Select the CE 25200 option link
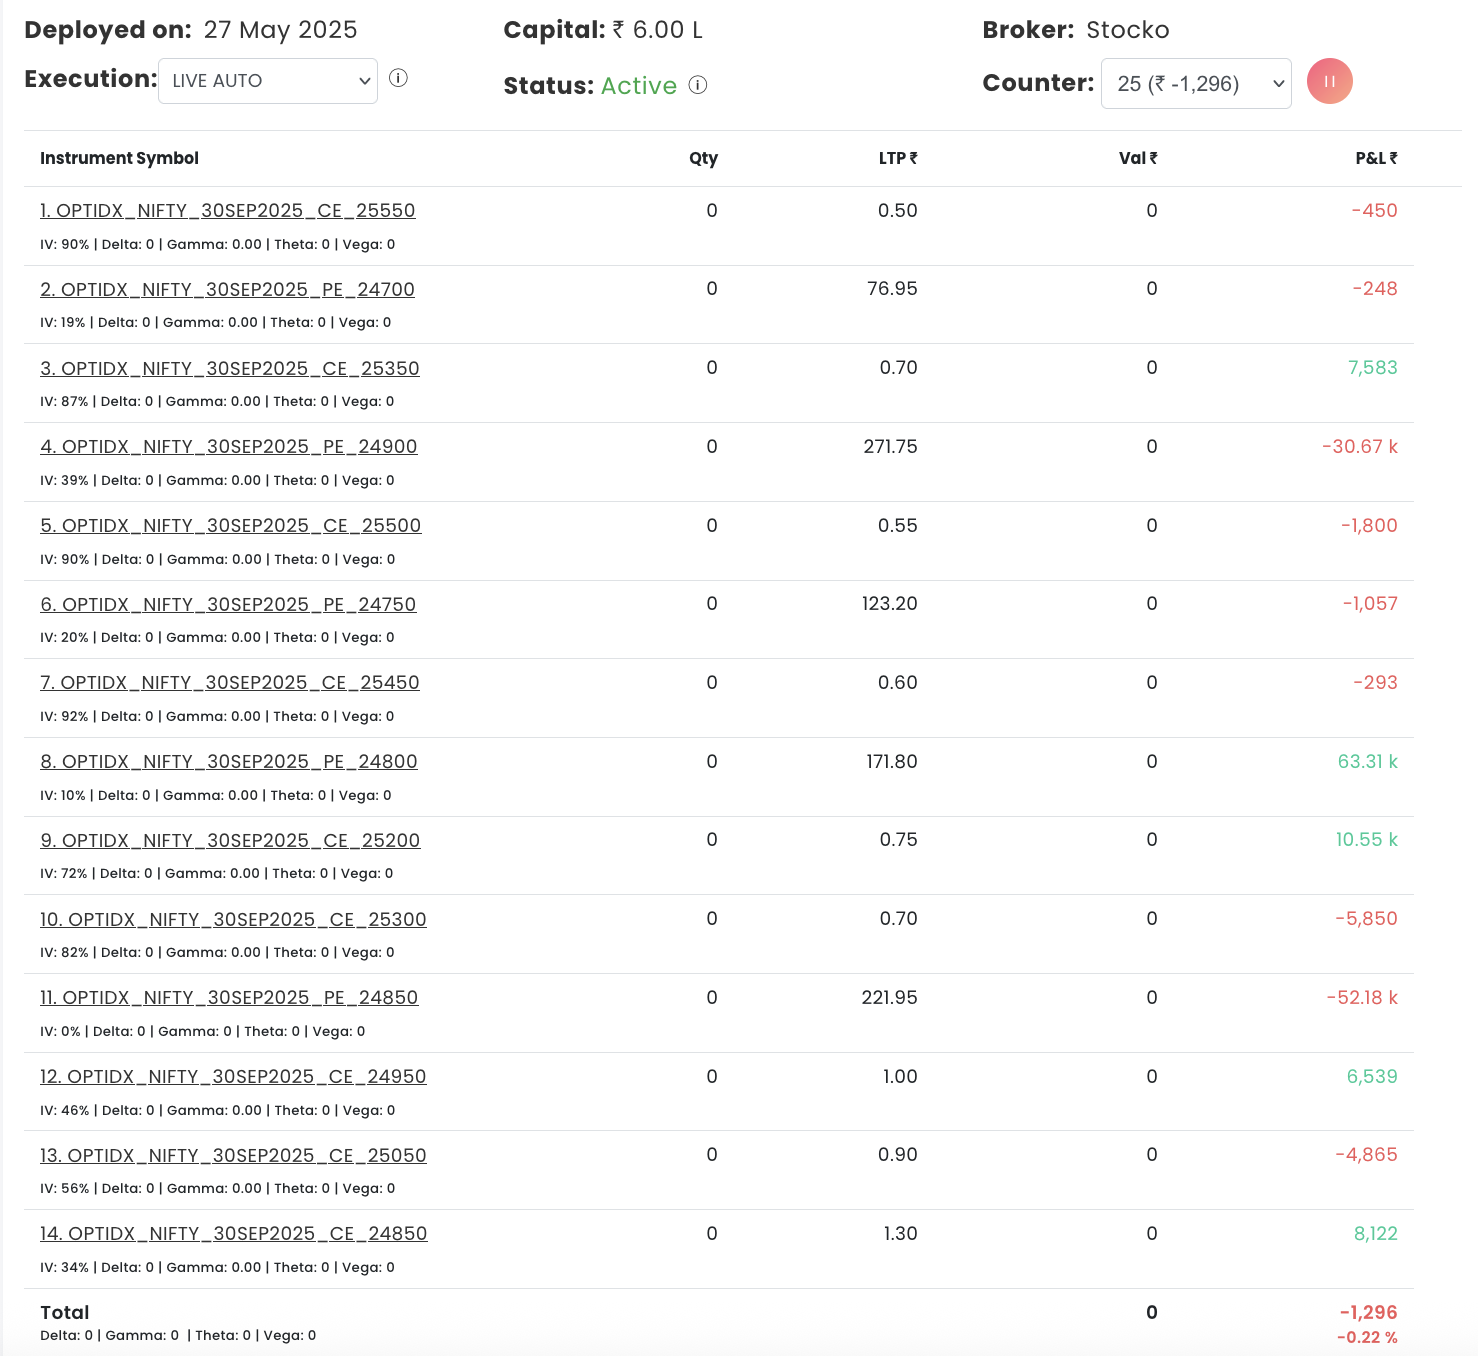 [x=230, y=841]
